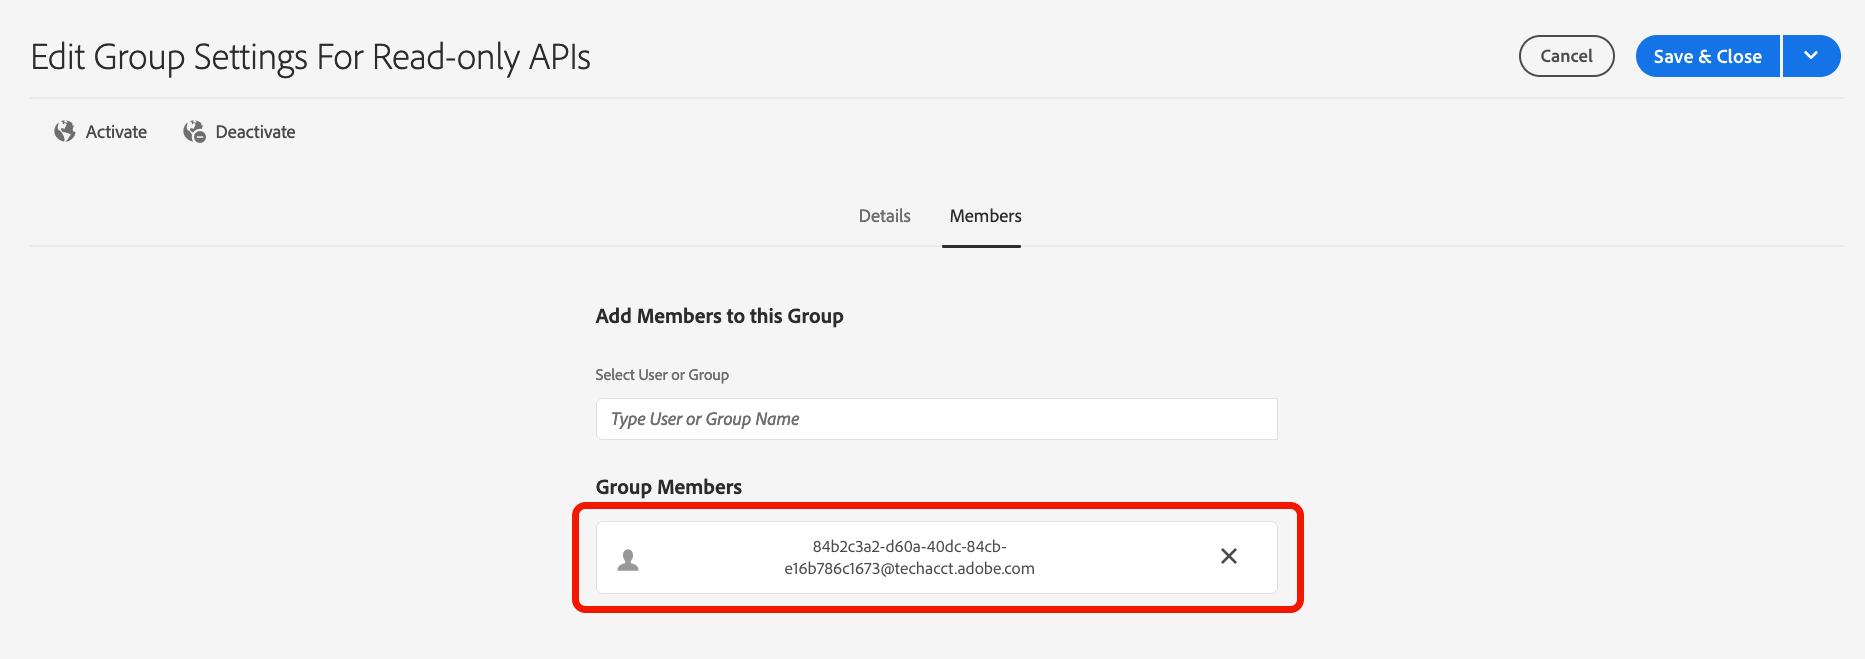The image size is (1865, 659).
Task: Click the Deactivate globe icon
Action: pos(194,132)
